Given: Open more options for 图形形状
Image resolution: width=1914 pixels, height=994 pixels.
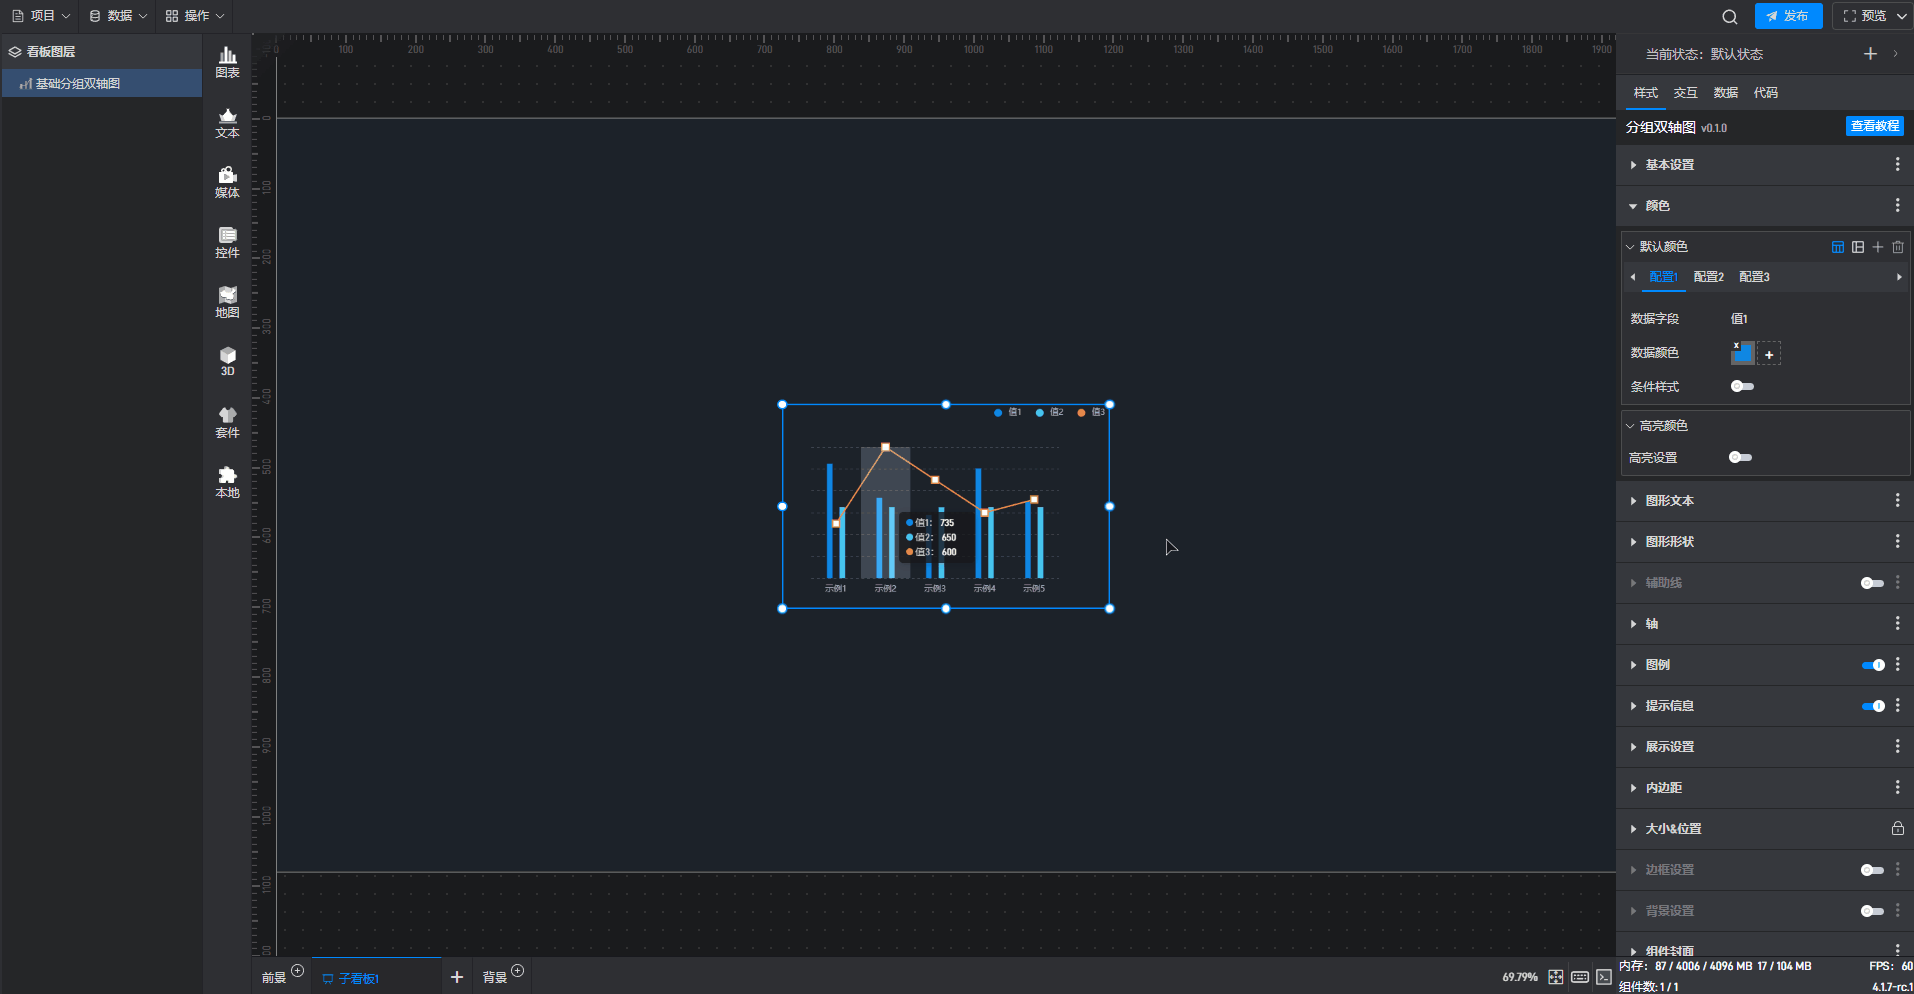Looking at the screenshot, I should (x=1897, y=542).
